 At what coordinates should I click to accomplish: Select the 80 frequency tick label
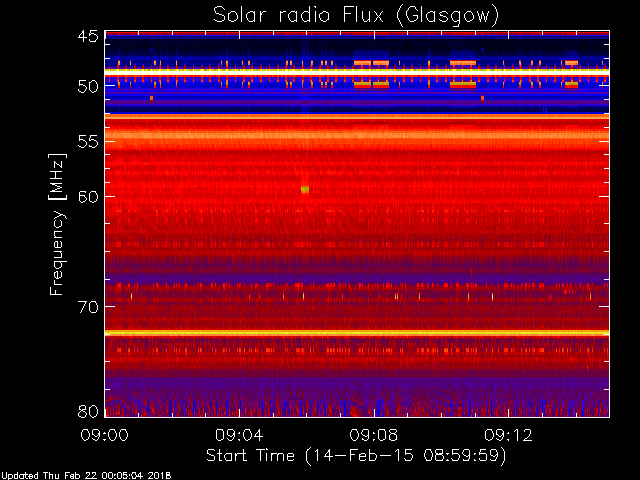tap(88, 411)
